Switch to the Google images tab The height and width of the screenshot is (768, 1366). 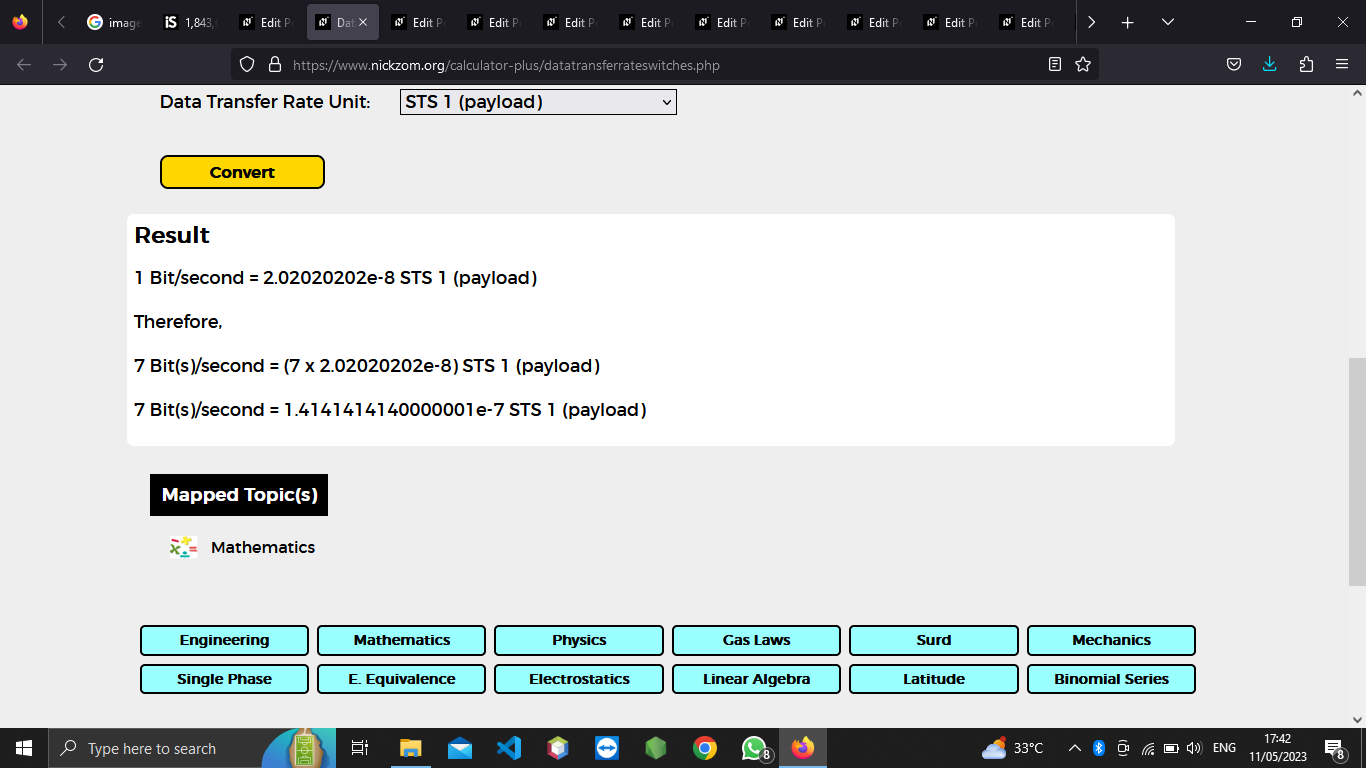point(115,22)
